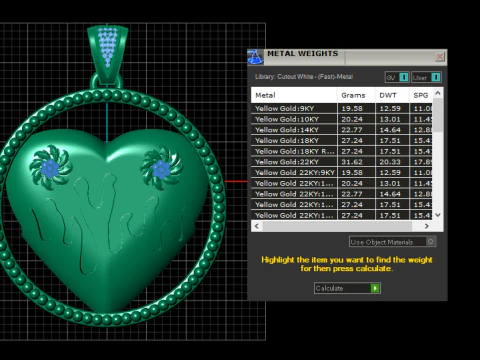Sort by the Metal column header
Screen dimensions: 480x360
294,95
